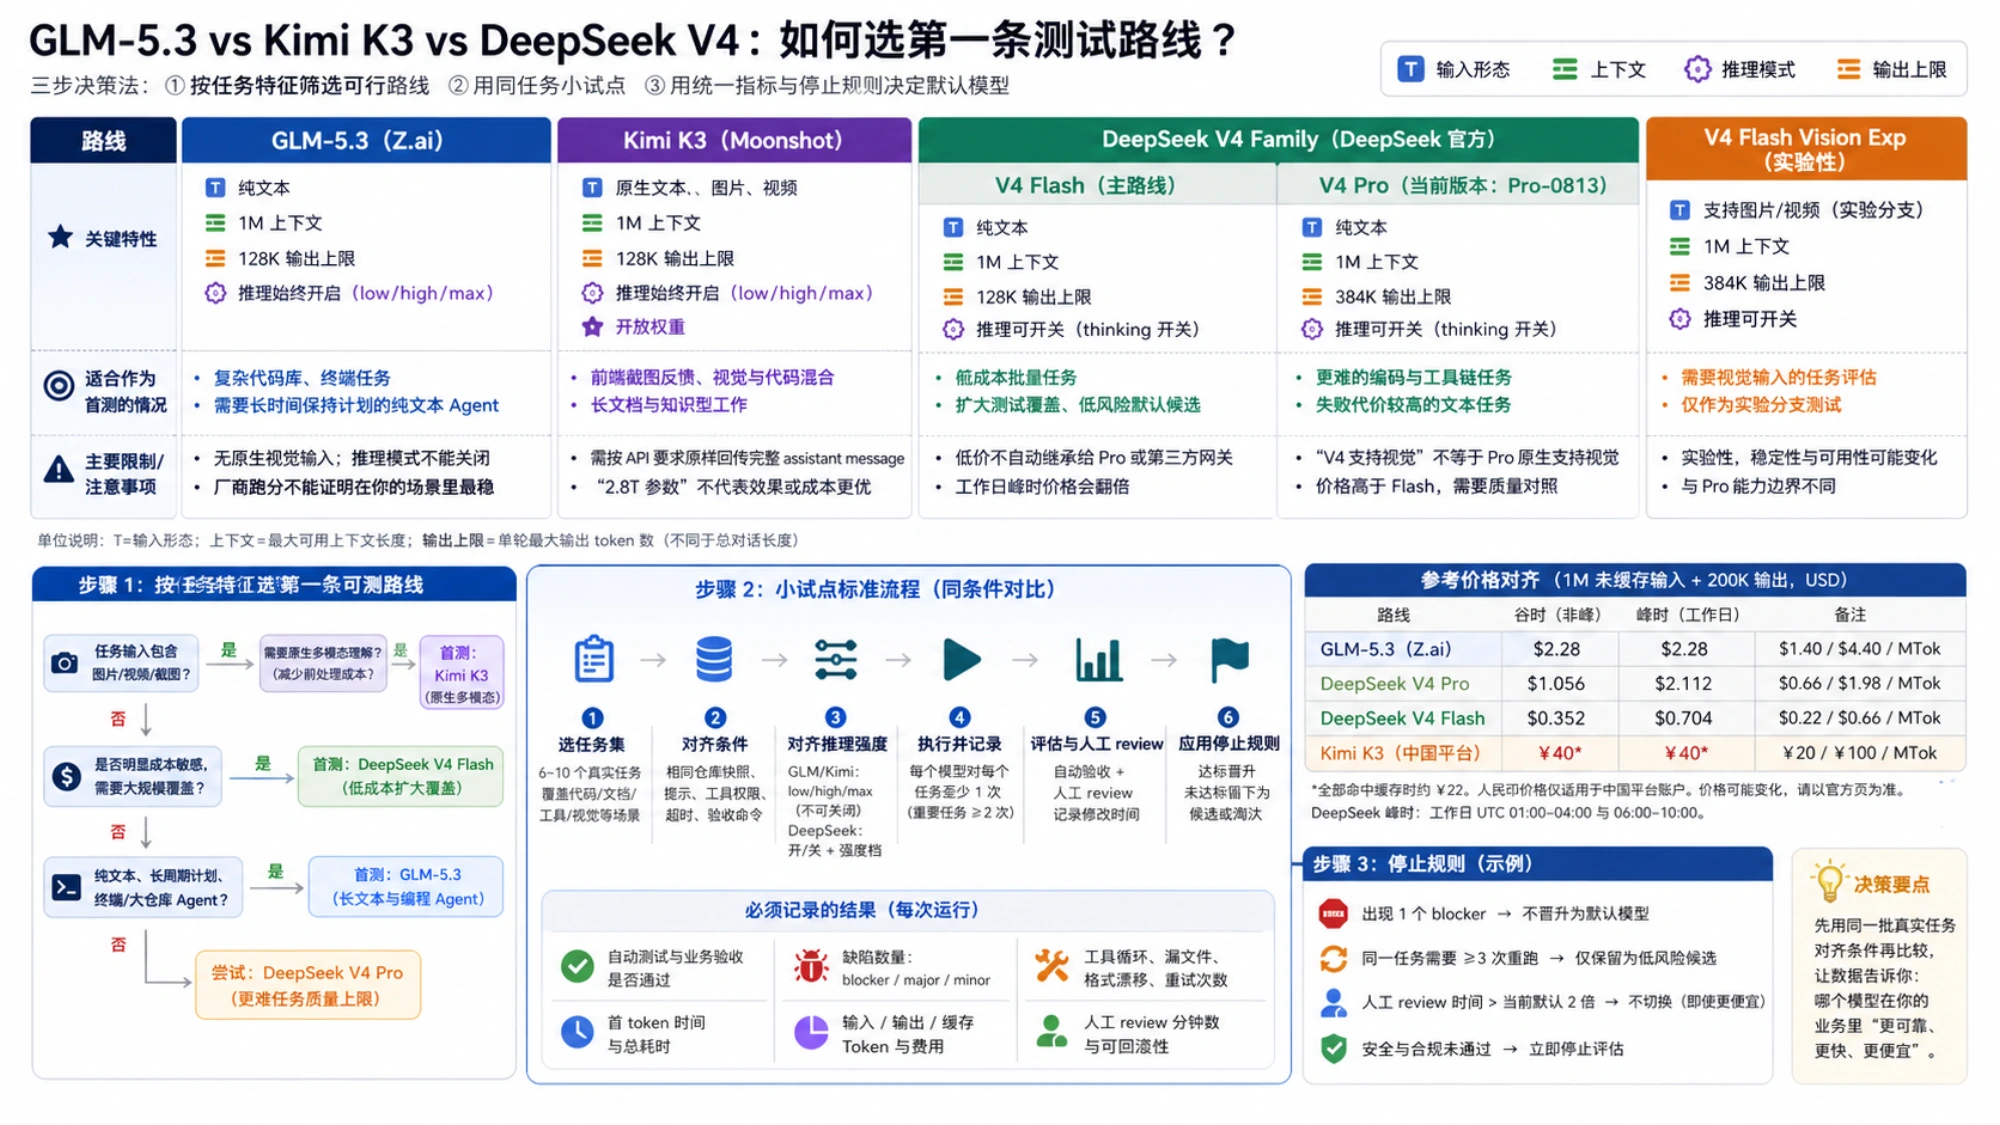Click the dollar icon in 是否明显成本敏感 box
Image resolution: width=2000 pixels, height=1125 pixels.
[66, 776]
